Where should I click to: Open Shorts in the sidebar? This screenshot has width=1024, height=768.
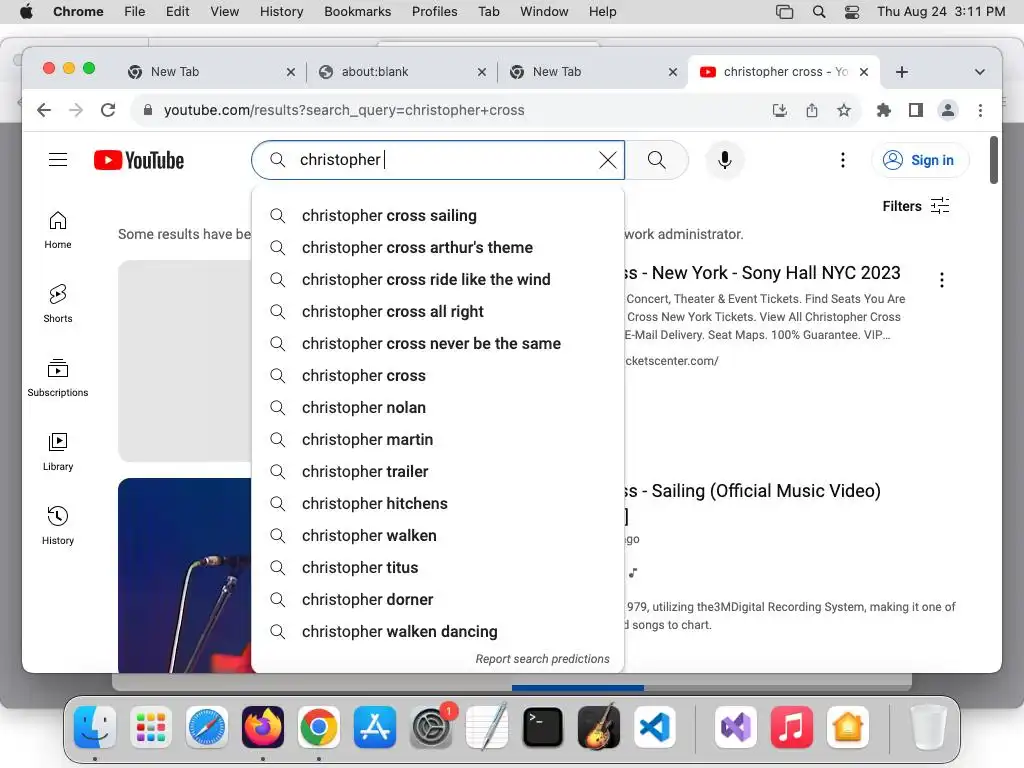tap(58, 304)
